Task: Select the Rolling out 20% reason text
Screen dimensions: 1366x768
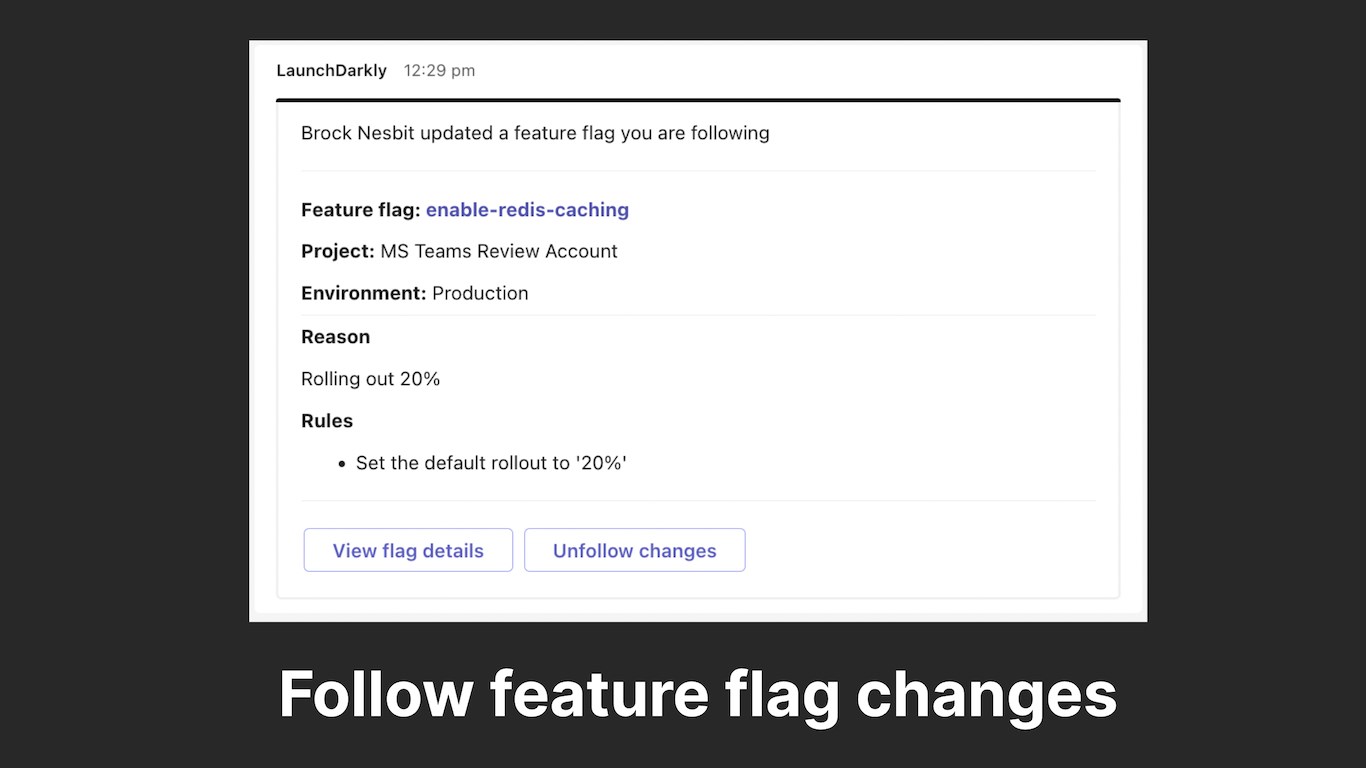Action: click(x=370, y=379)
